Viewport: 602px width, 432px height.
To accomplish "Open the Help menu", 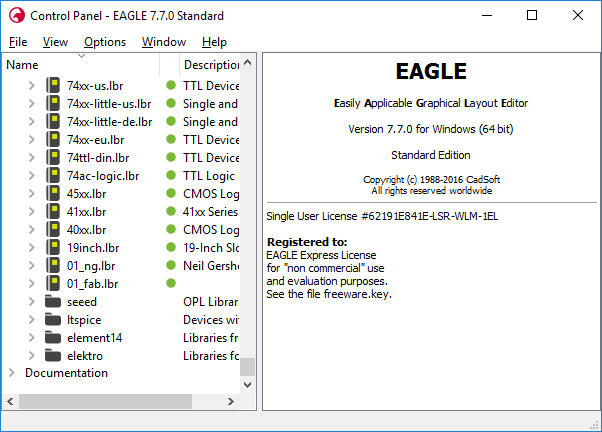I will [214, 42].
